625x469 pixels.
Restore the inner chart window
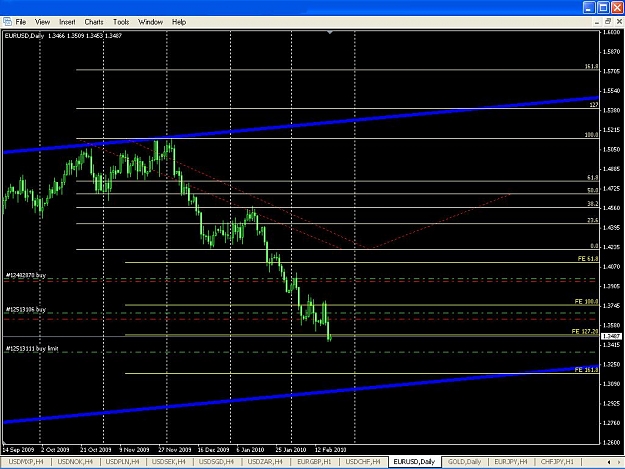(608, 22)
